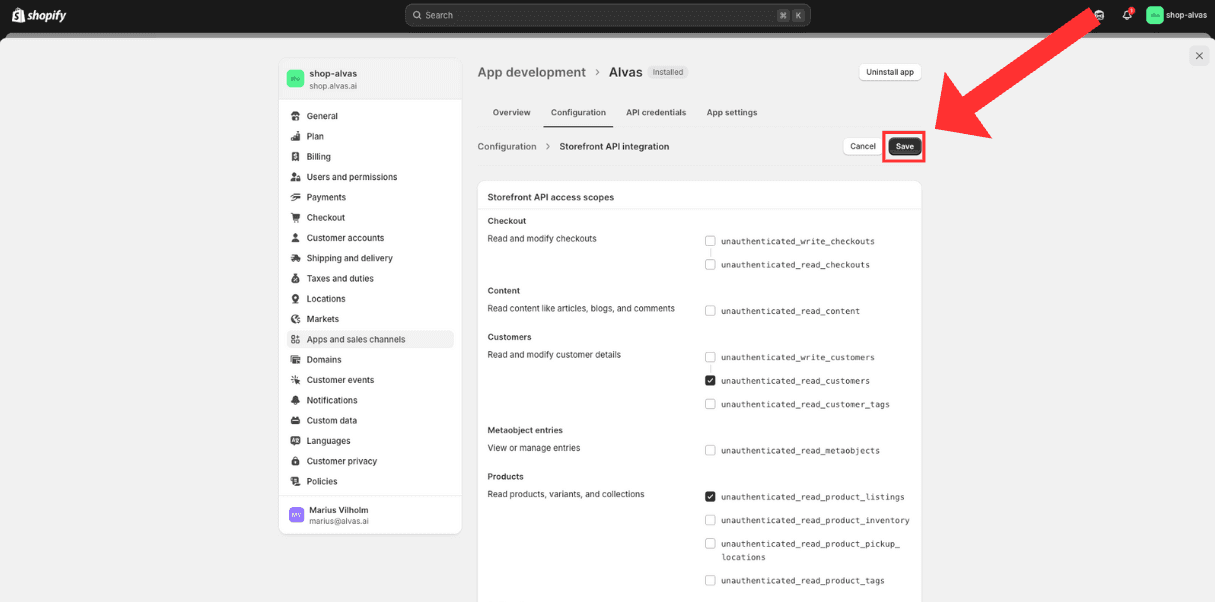Select the Configuration tab
1215x602 pixels.
point(578,113)
